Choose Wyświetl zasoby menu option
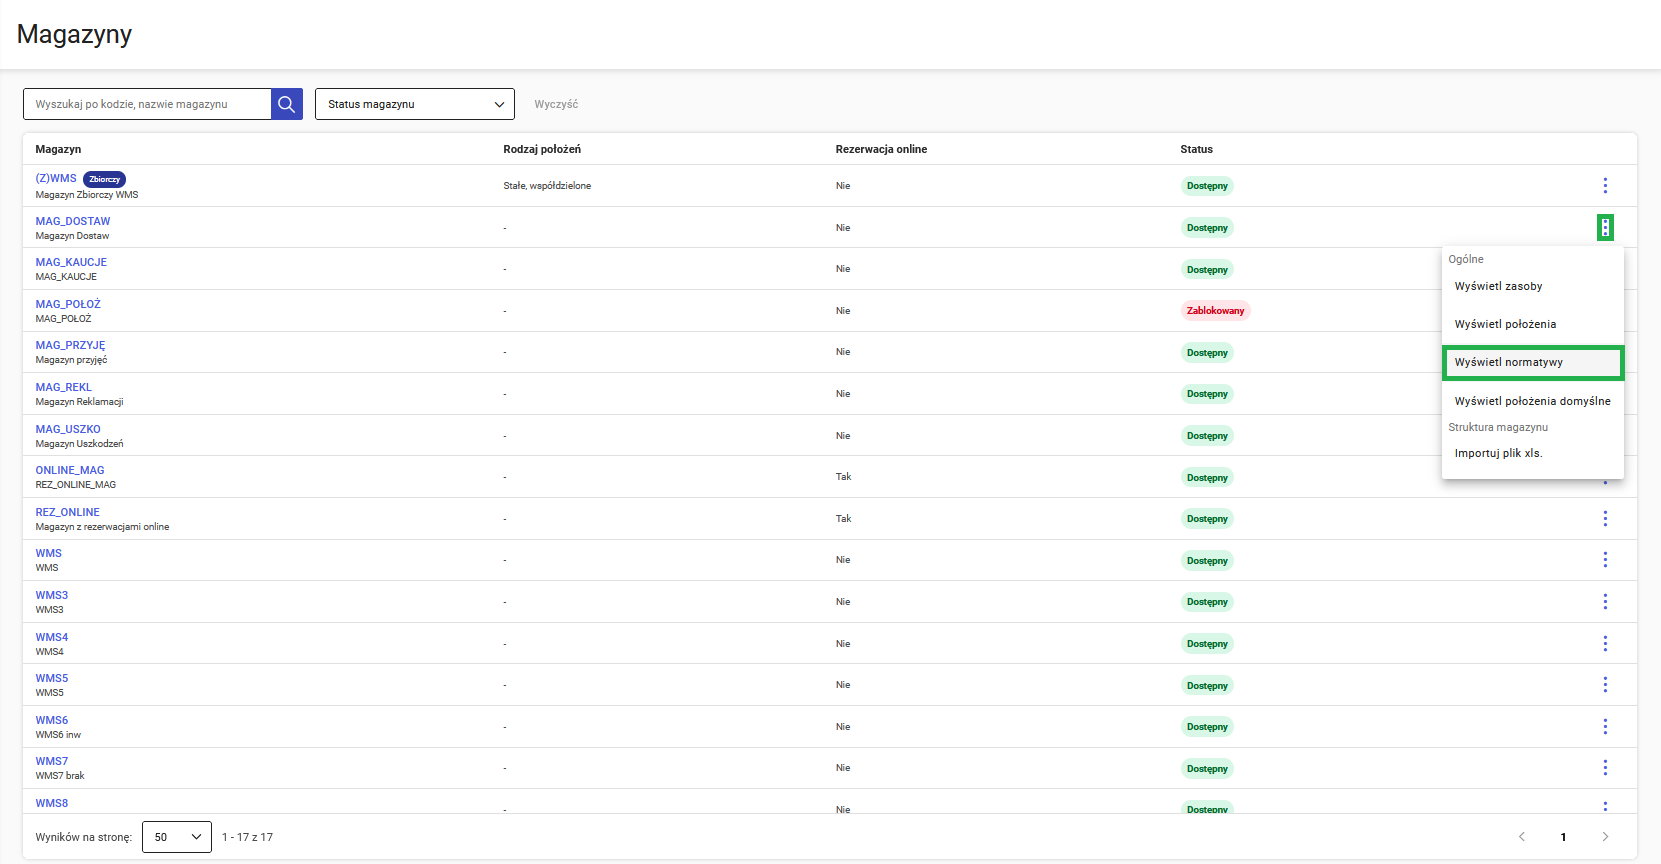Viewport: 1661px width, 864px height. coord(1498,286)
